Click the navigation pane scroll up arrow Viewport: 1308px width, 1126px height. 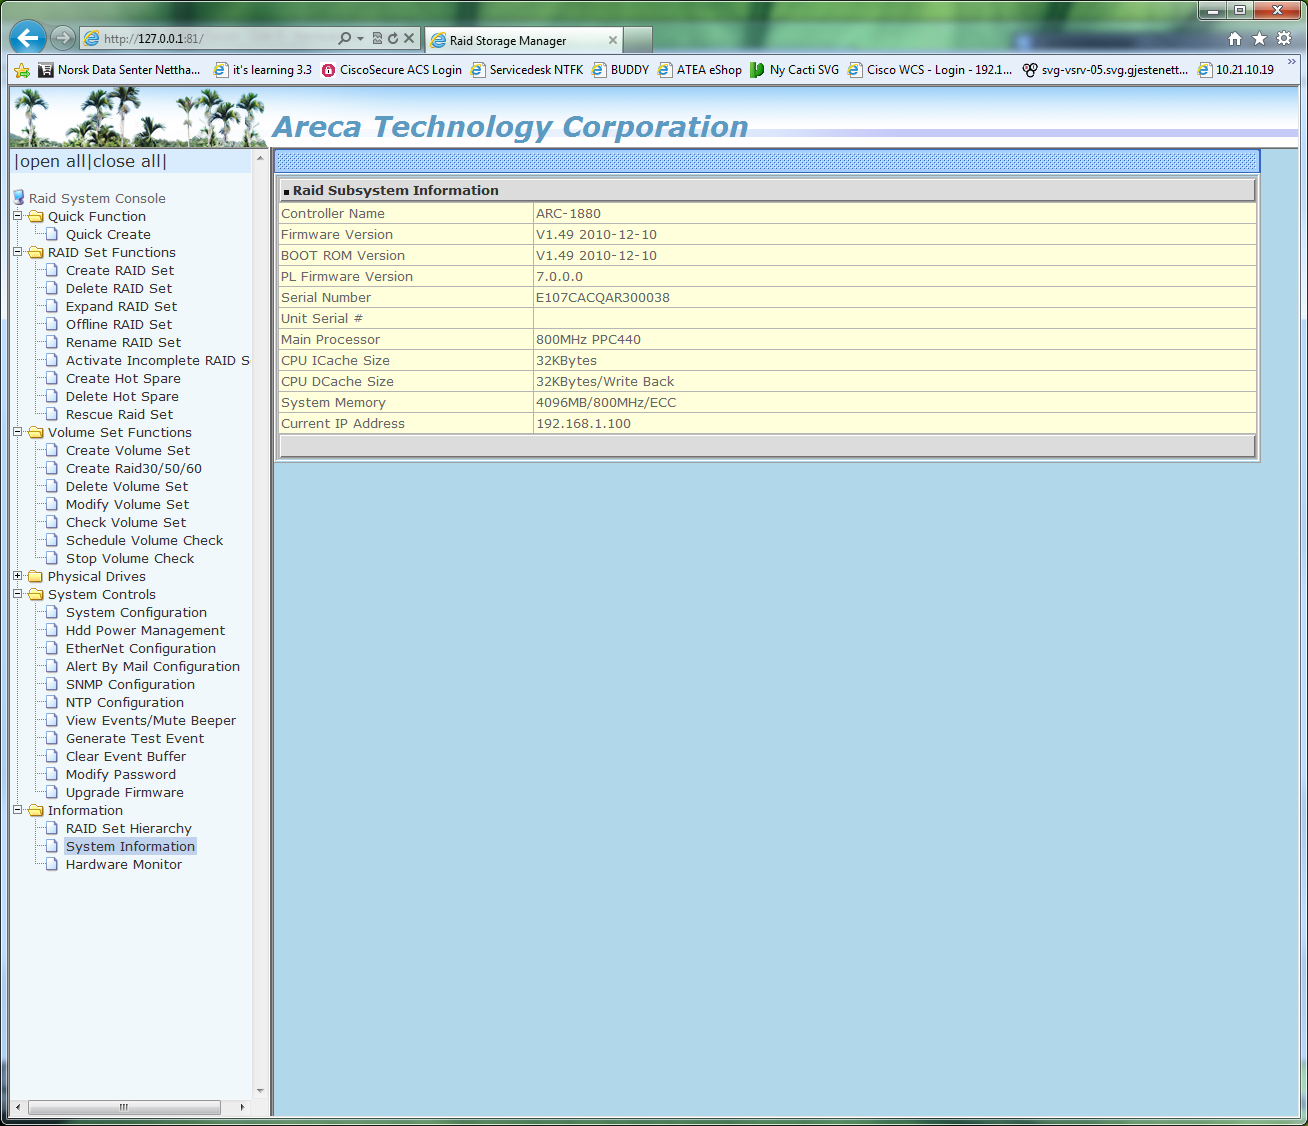click(260, 158)
